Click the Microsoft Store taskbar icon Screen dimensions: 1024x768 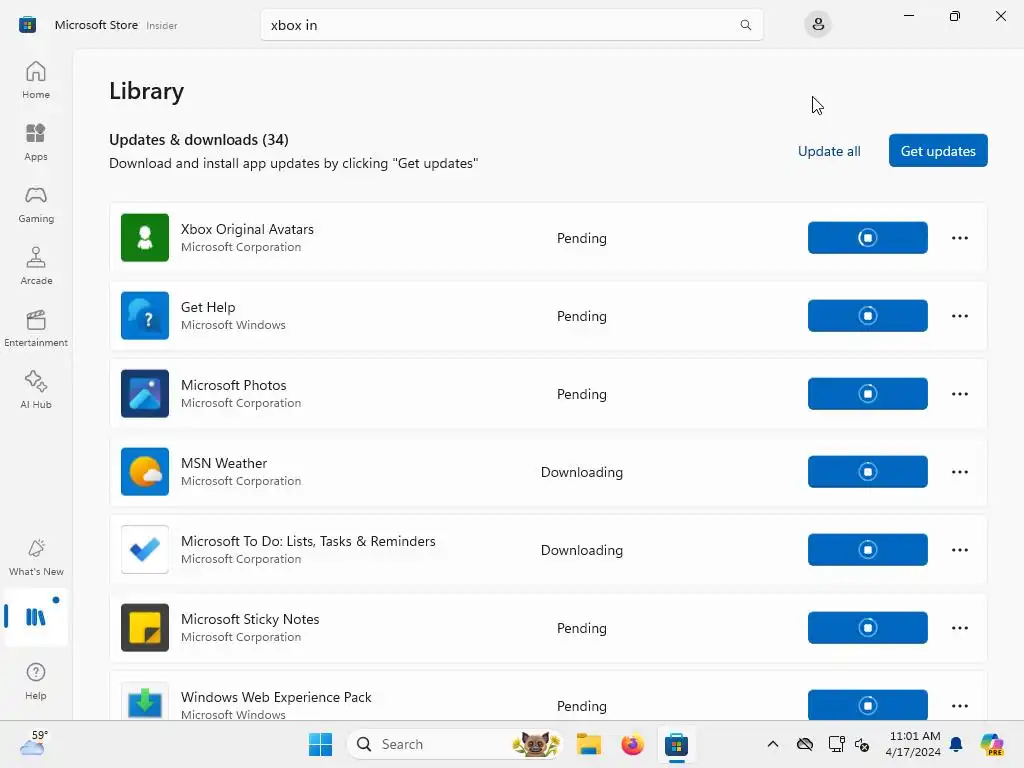677,744
